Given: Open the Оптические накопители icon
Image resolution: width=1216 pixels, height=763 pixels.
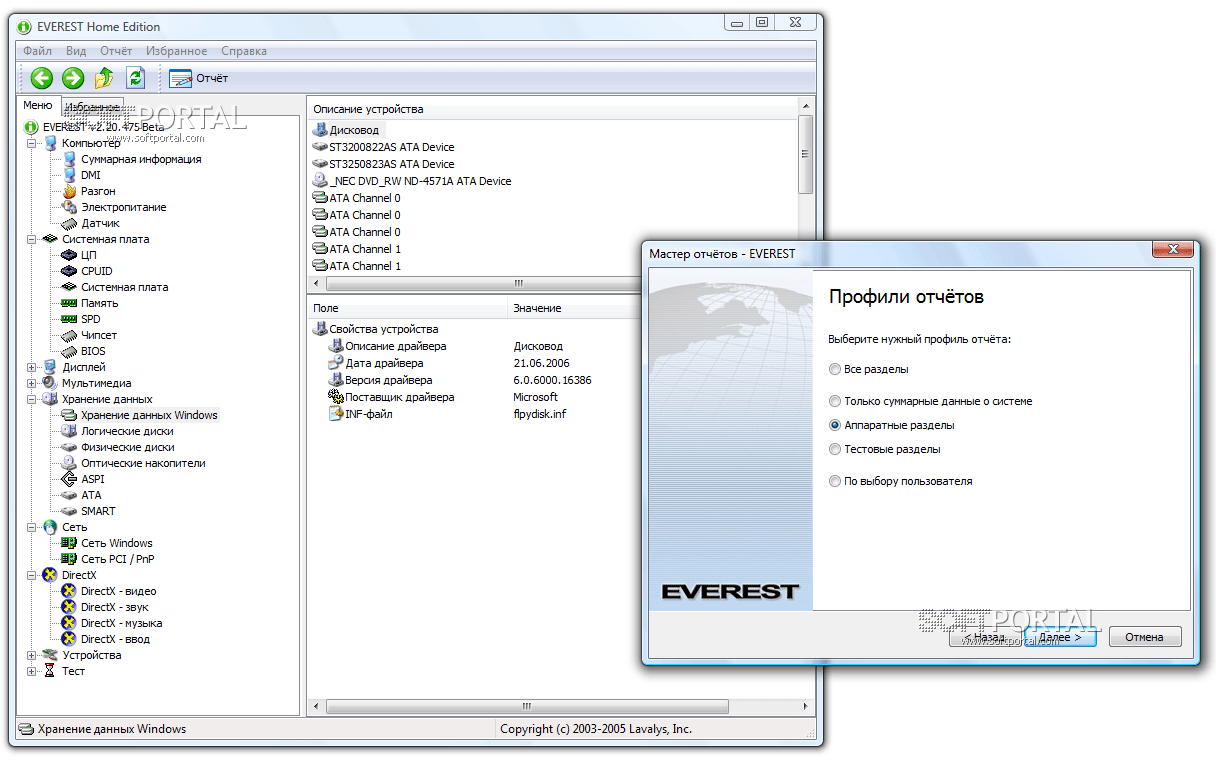Looking at the screenshot, I should coord(69,463).
